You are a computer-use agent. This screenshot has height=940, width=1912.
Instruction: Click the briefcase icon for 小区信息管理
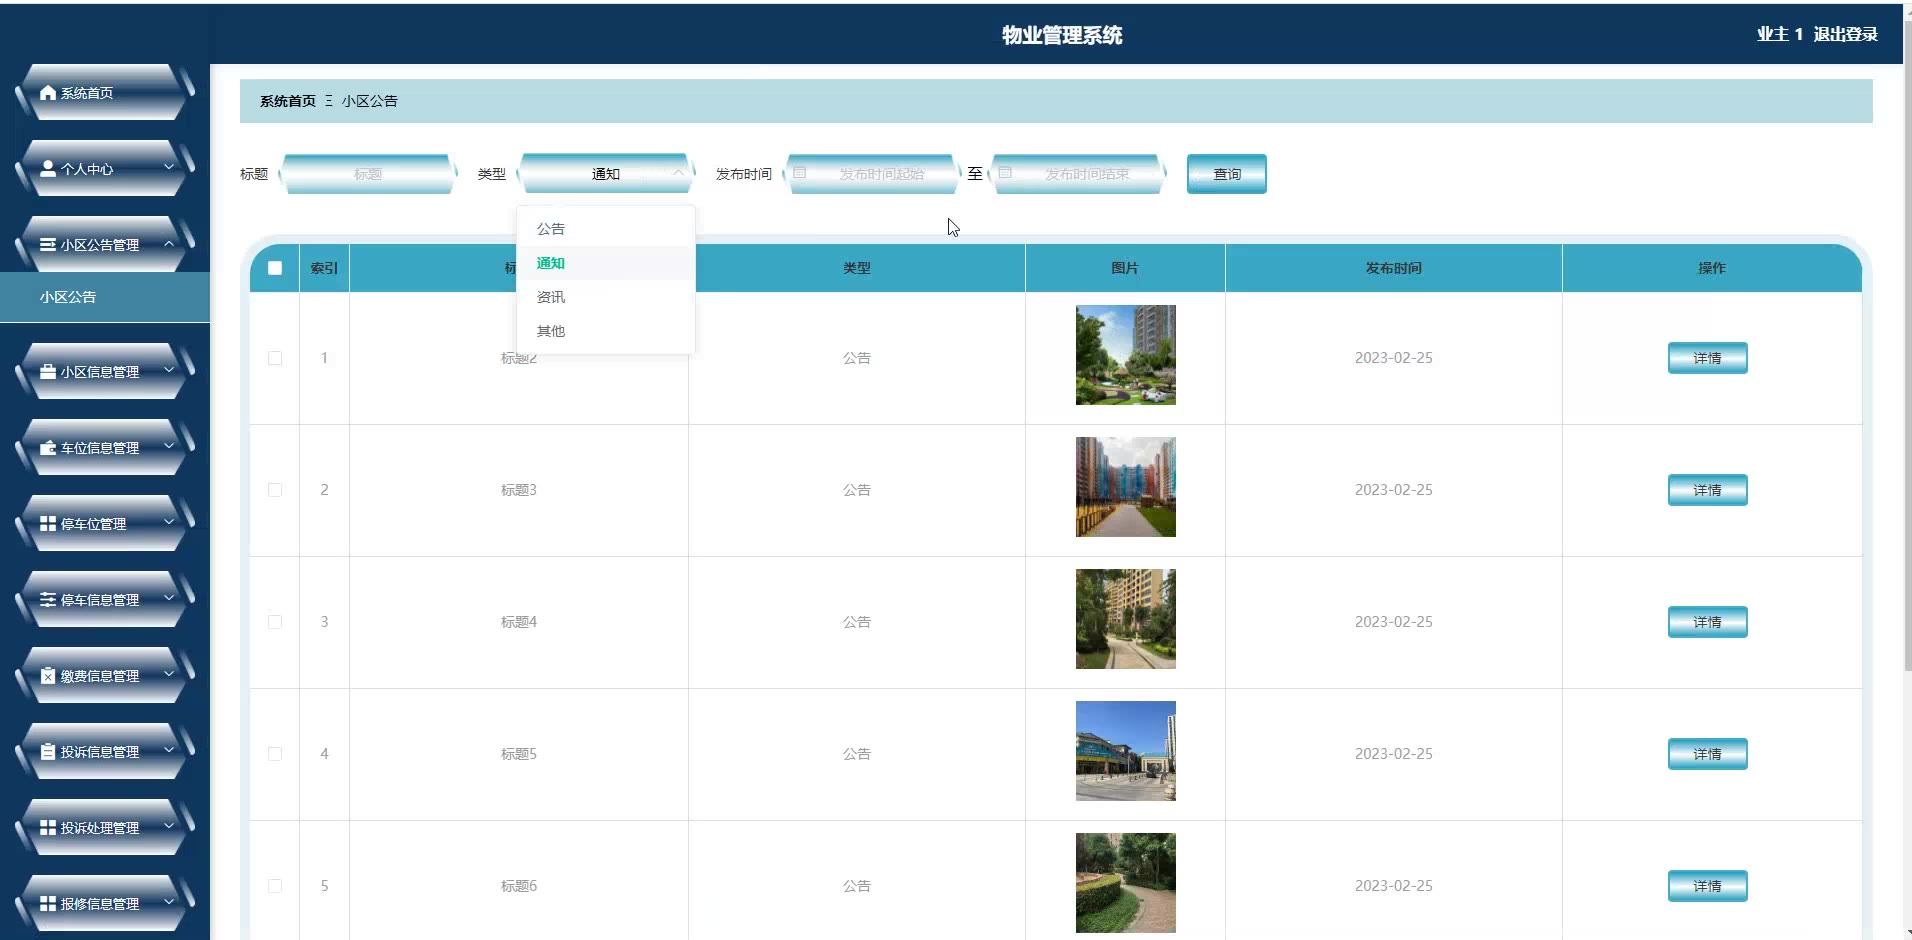pos(47,372)
